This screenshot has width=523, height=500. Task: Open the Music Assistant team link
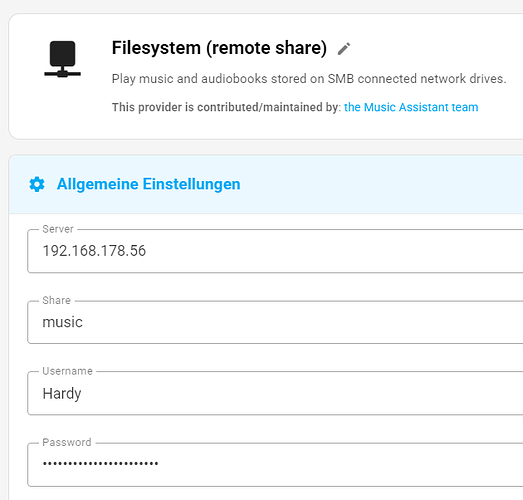[x=411, y=107]
